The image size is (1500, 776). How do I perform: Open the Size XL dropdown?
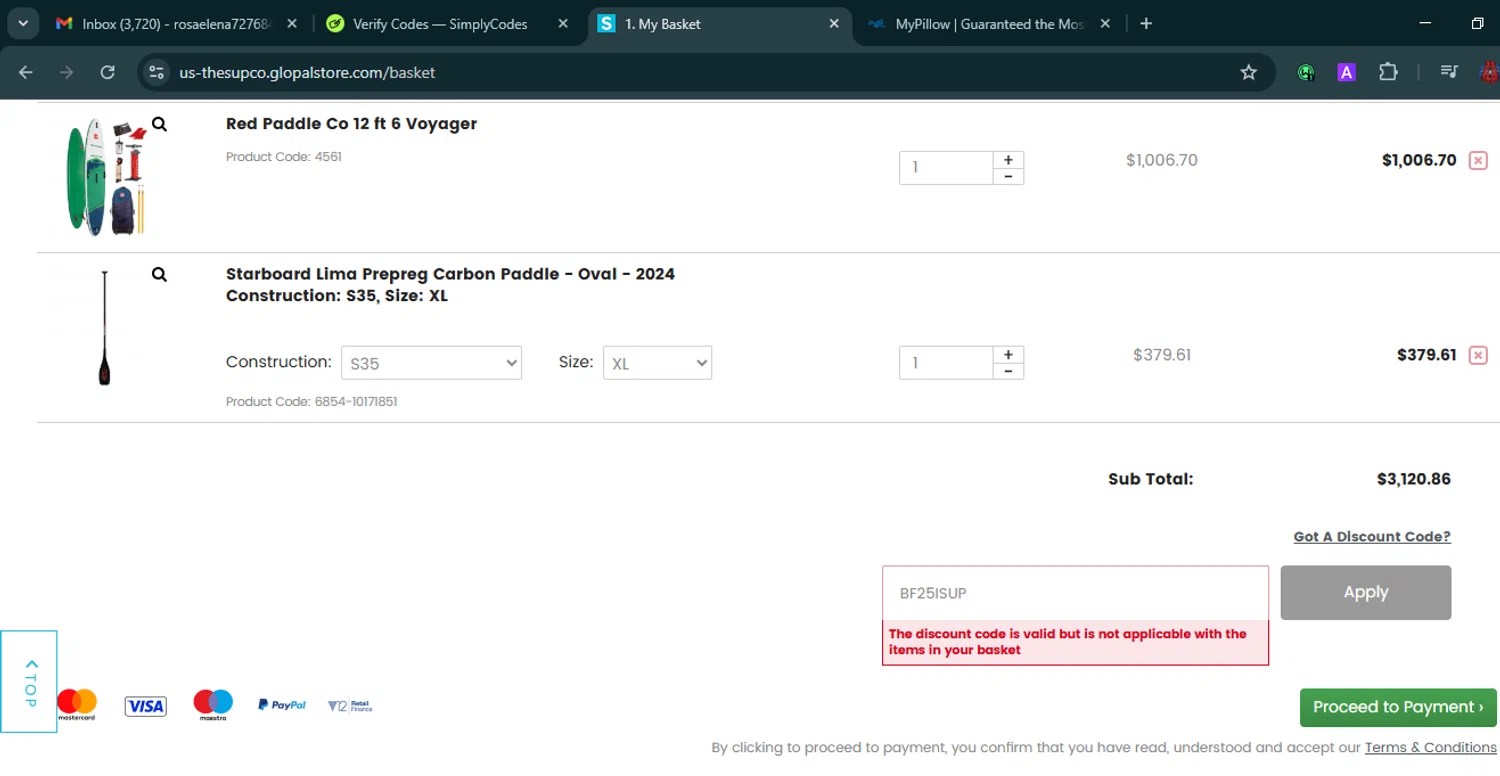657,363
